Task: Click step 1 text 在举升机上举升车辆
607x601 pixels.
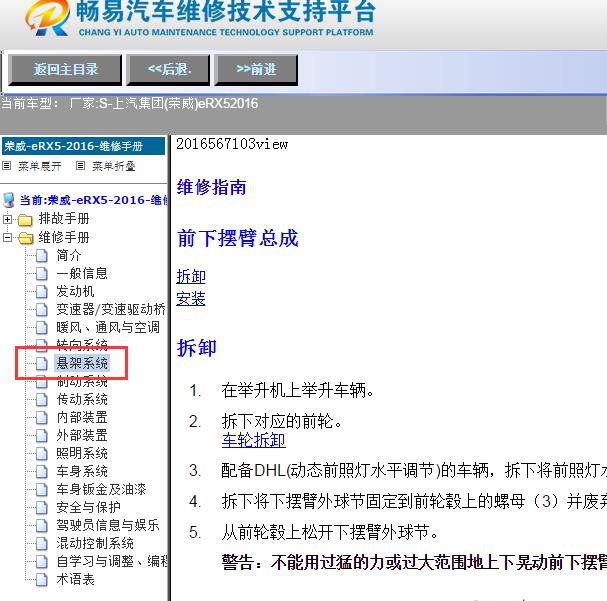Action: coord(297,390)
